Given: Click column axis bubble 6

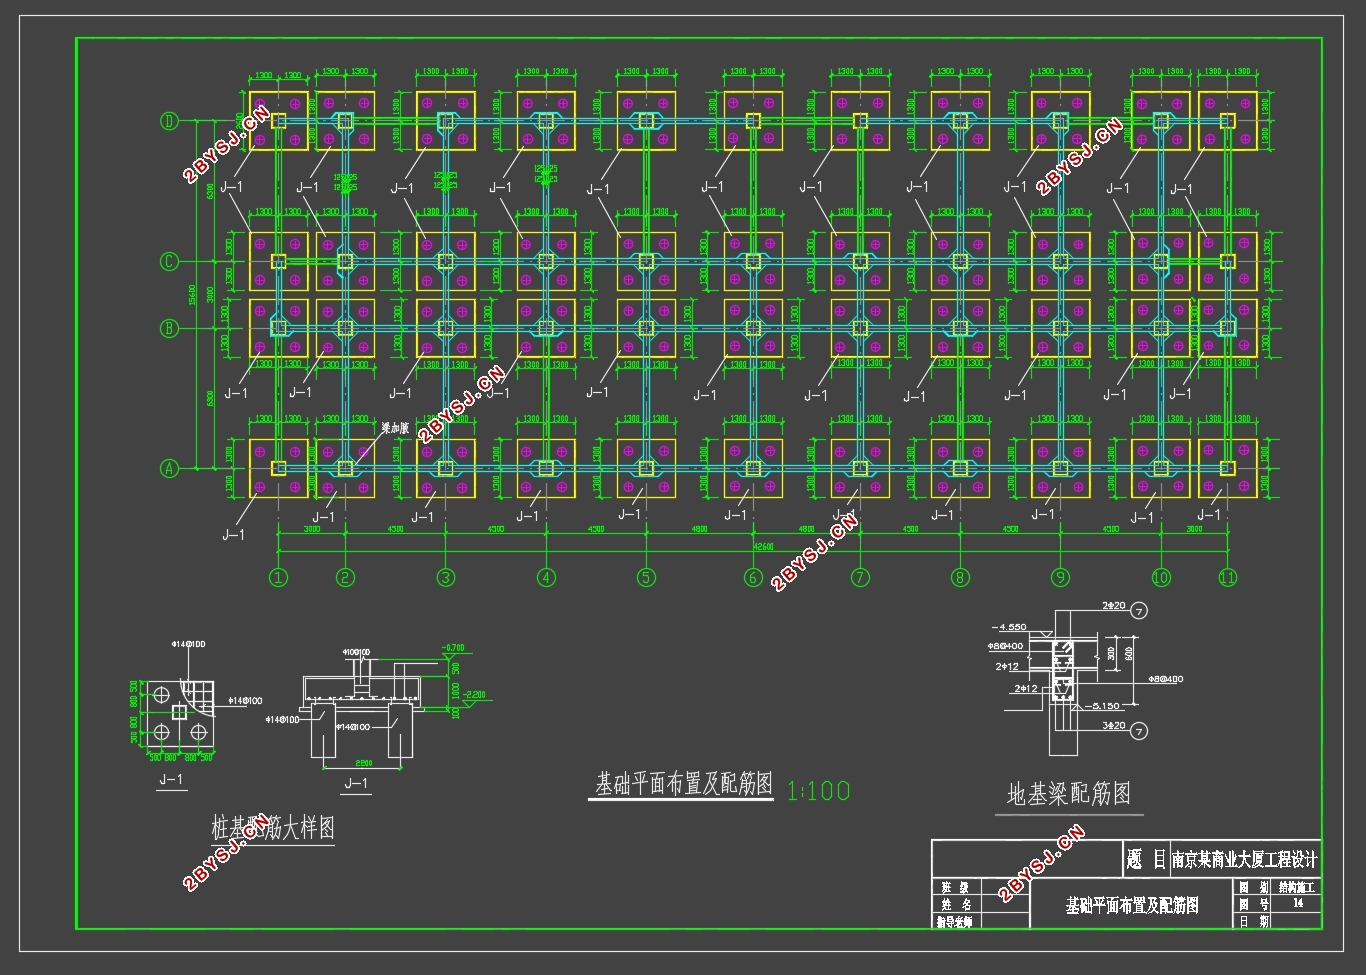Looking at the screenshot, I should click(x=753, y=577).
